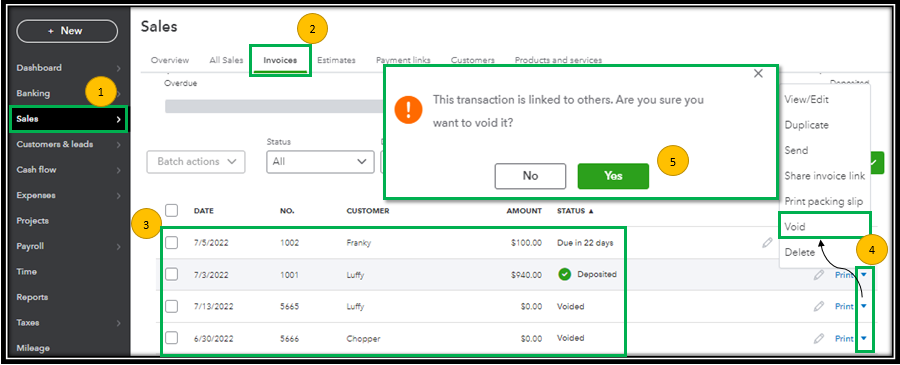Image resolution: width=900 pixels, height=365 pixels.
Task: Choose Send from the action menu
Action: point(796,150)
